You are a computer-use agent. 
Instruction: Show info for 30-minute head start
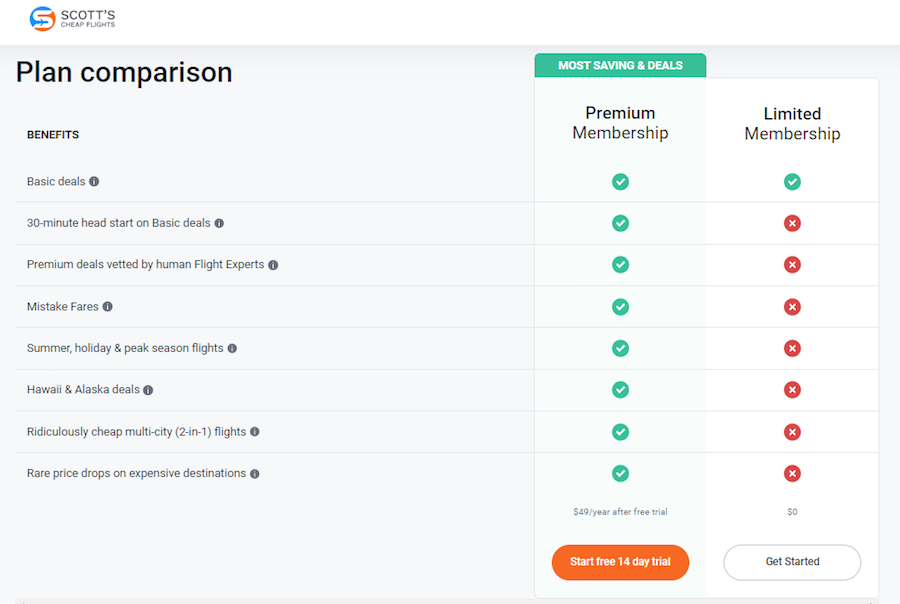pos(219,223)
